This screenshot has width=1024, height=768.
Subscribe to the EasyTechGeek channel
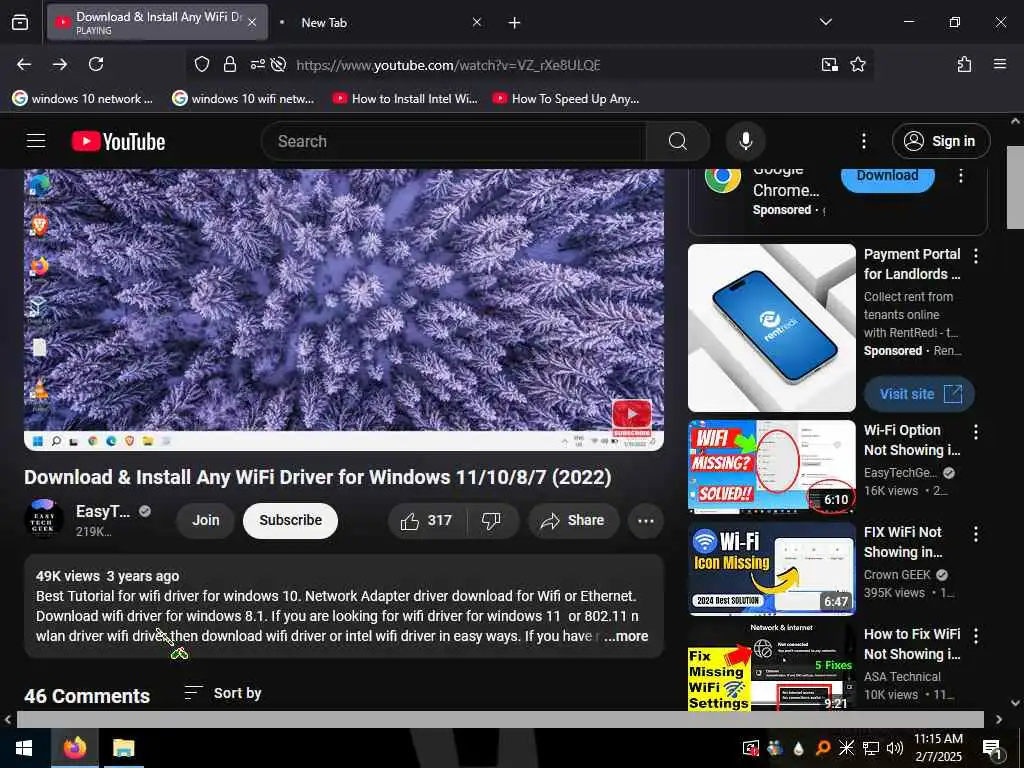[x=291, y=520]
